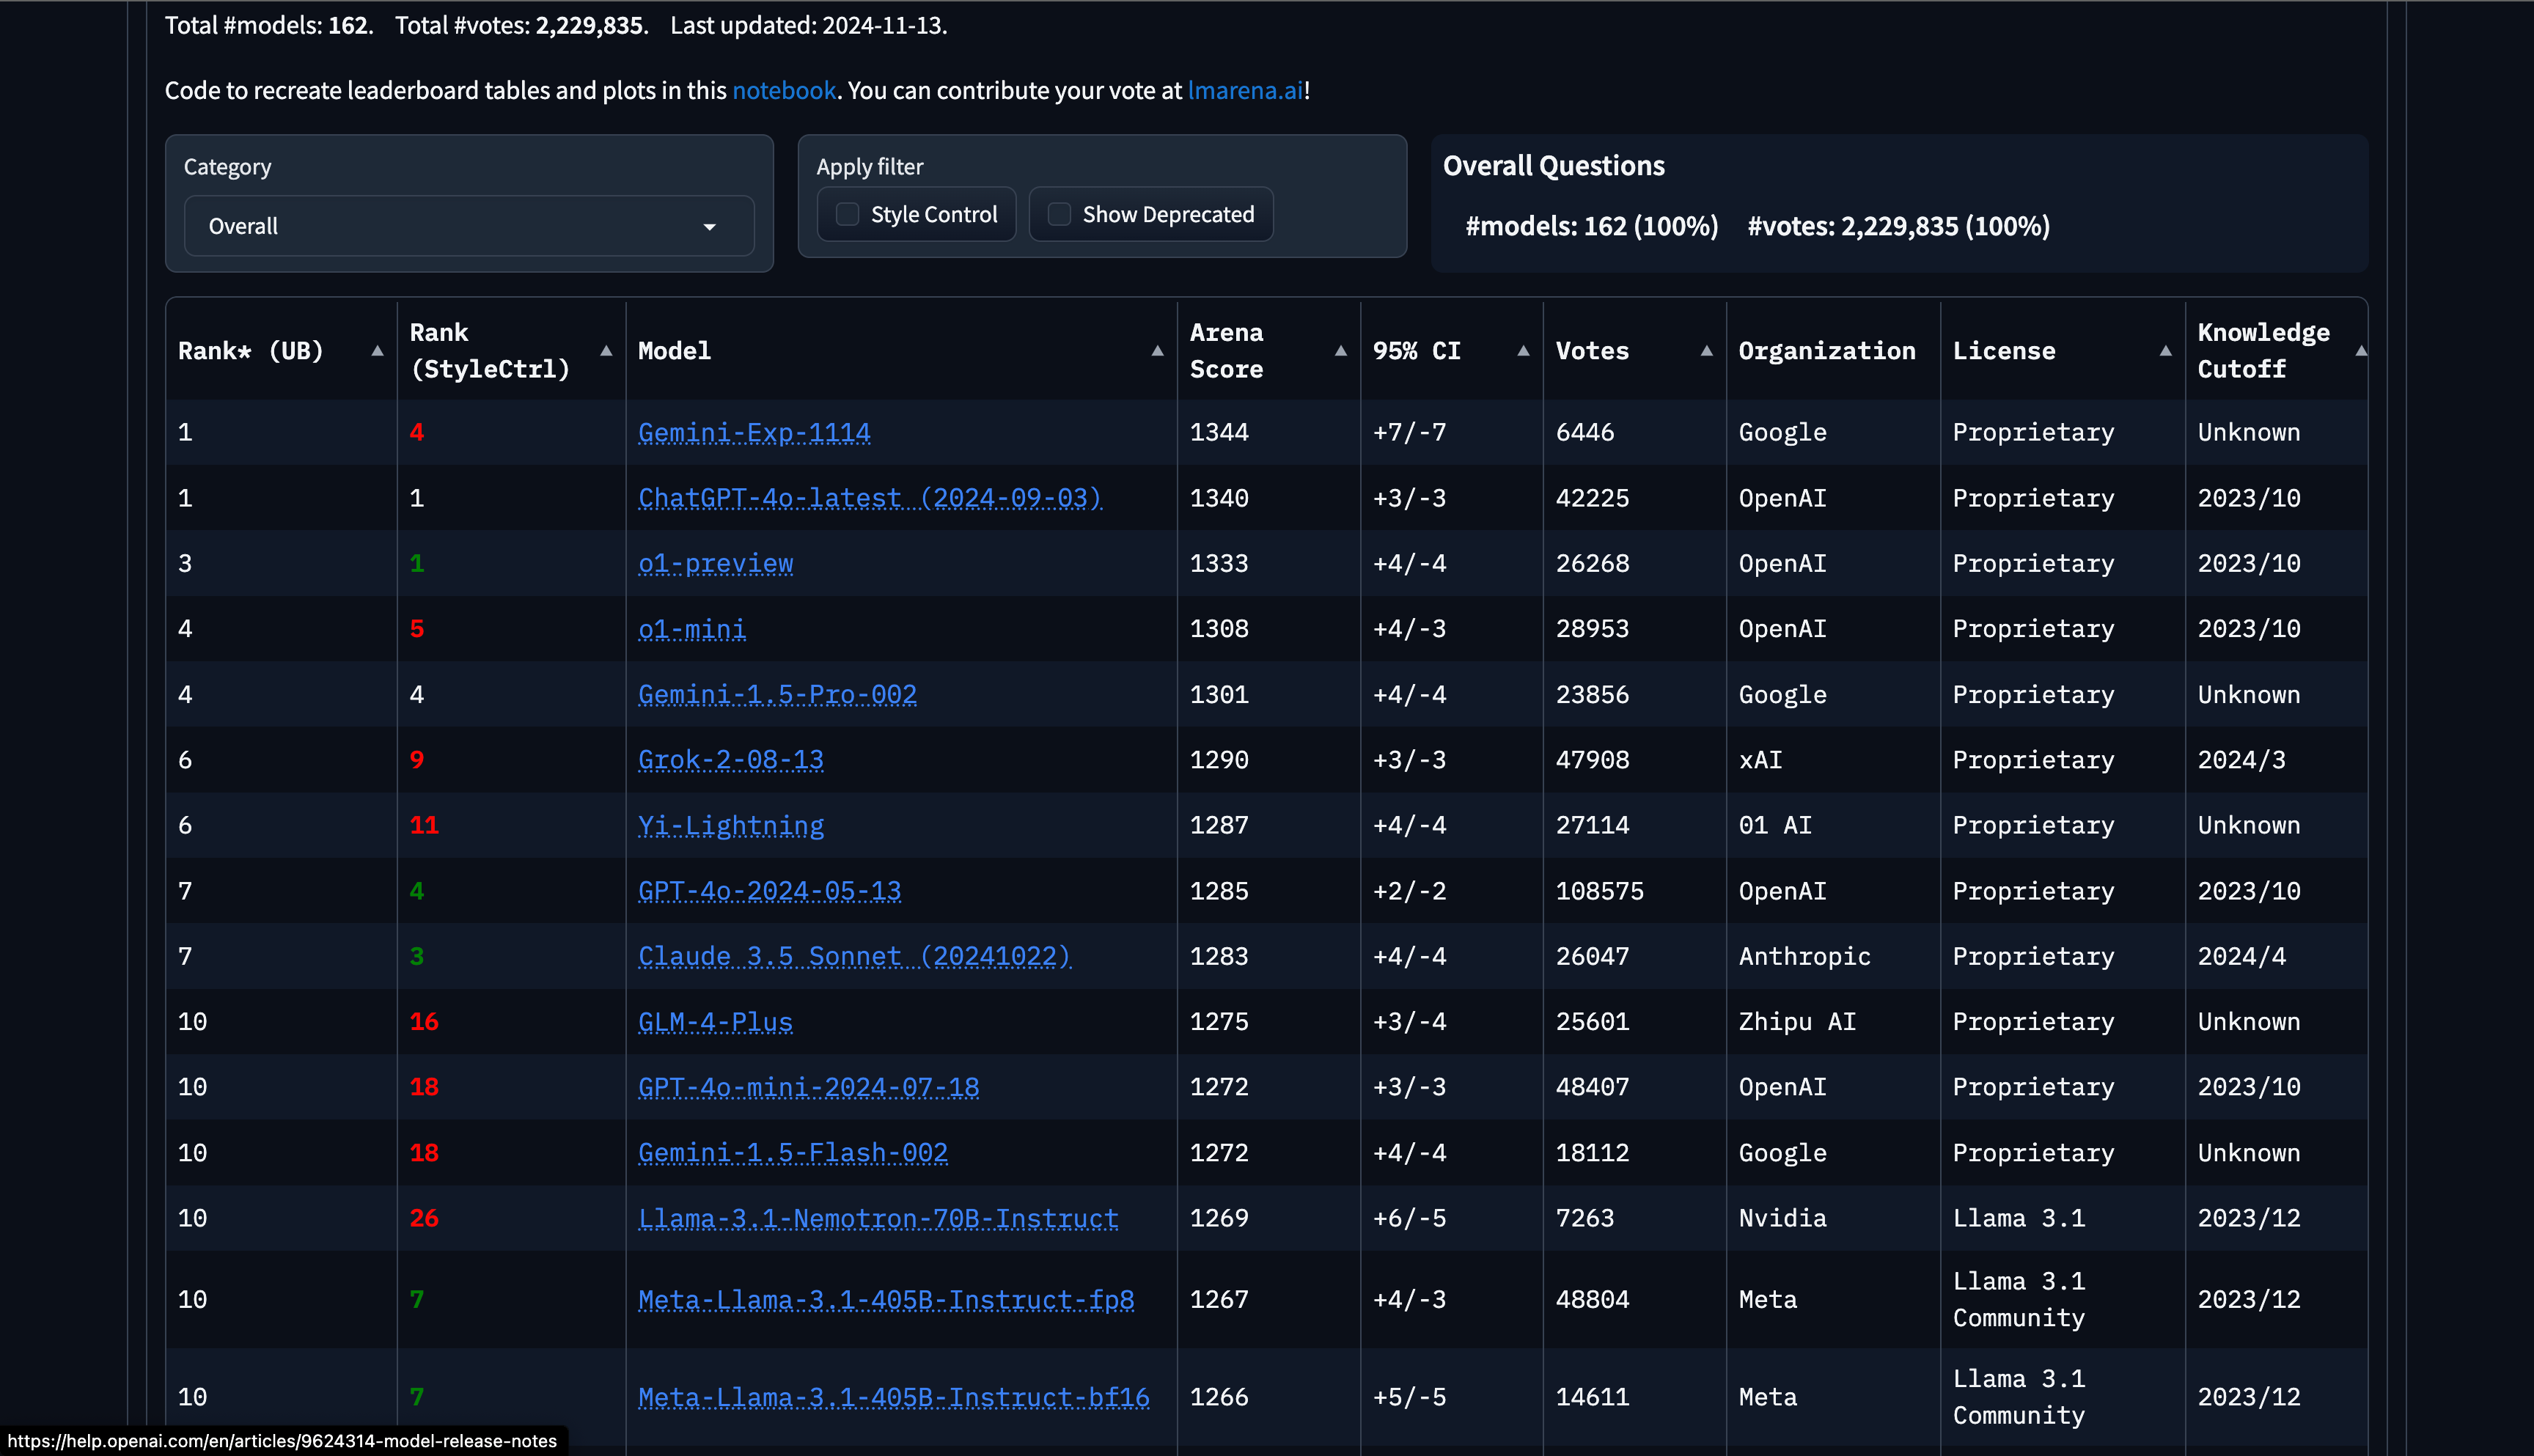
Task: Open the Category dropdown
Action: click(x=468, y=226)
